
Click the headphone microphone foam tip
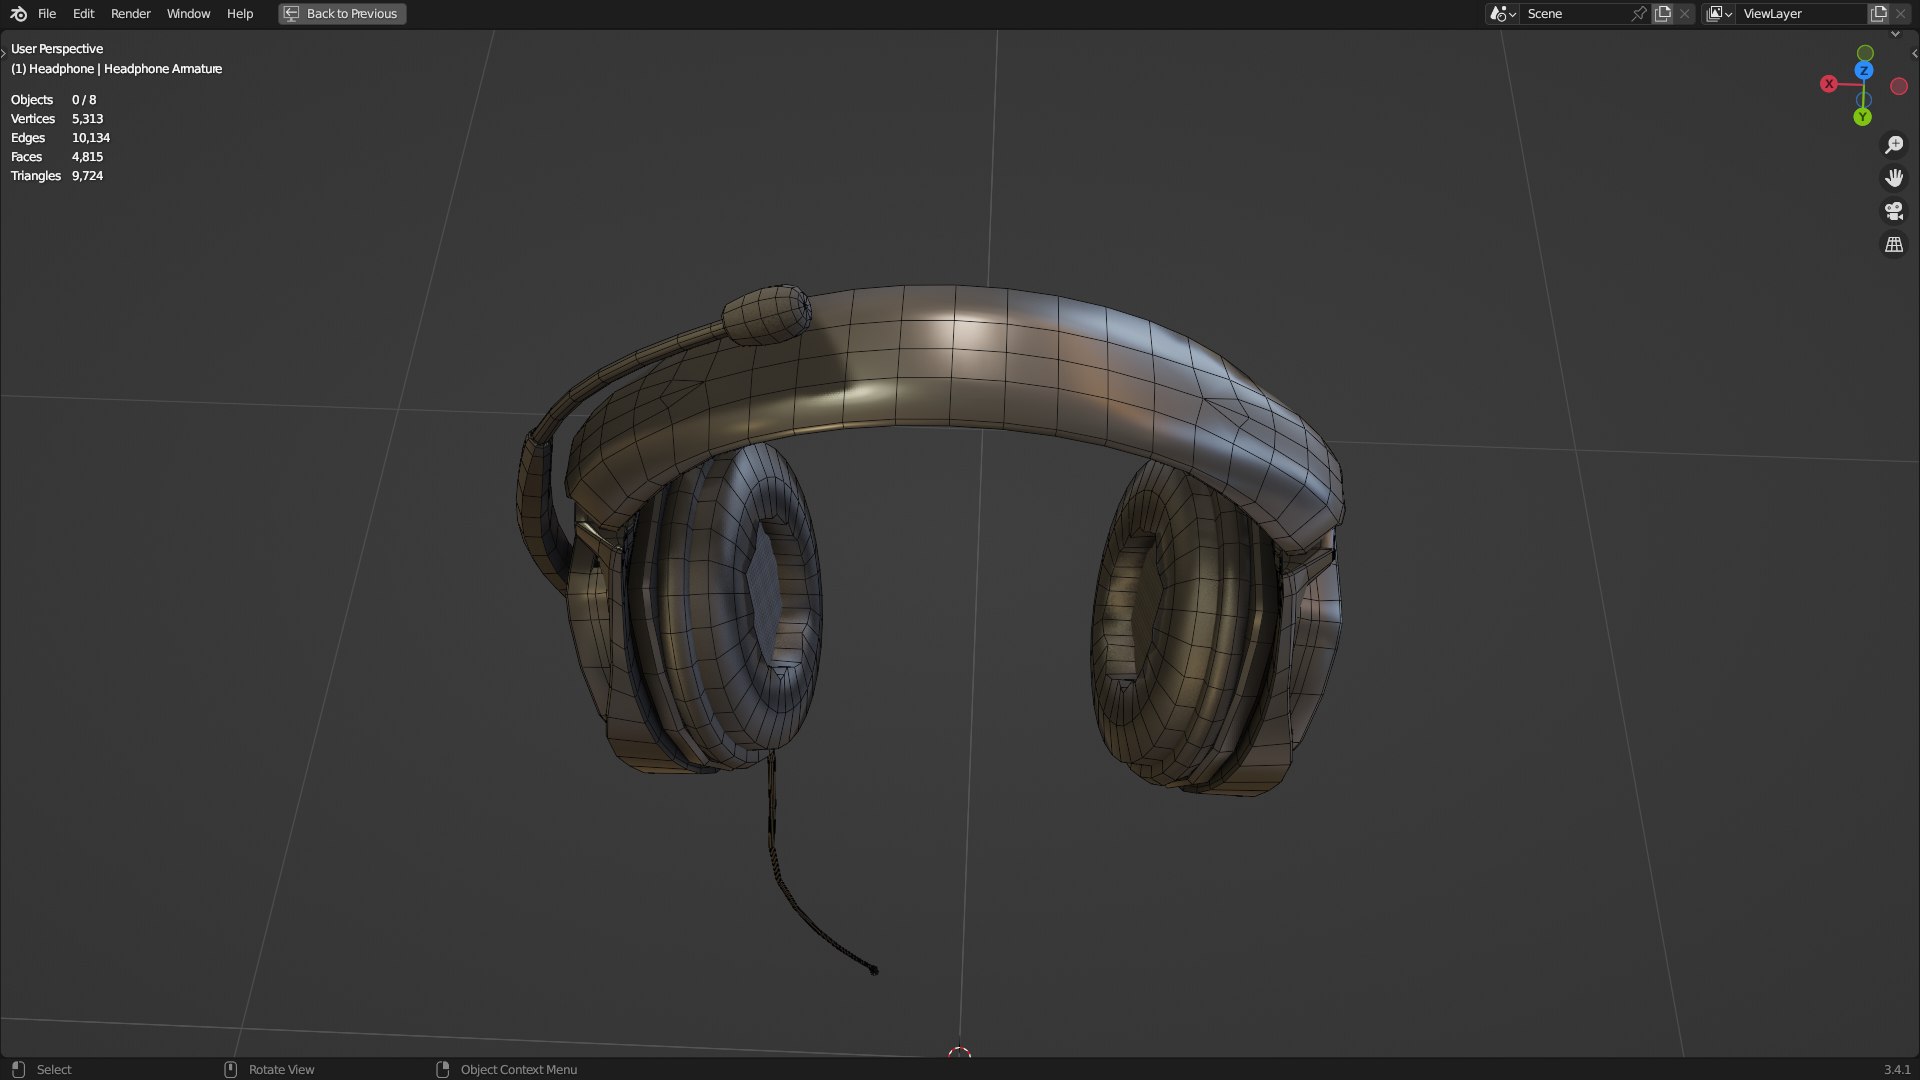(x=766, y=315)
